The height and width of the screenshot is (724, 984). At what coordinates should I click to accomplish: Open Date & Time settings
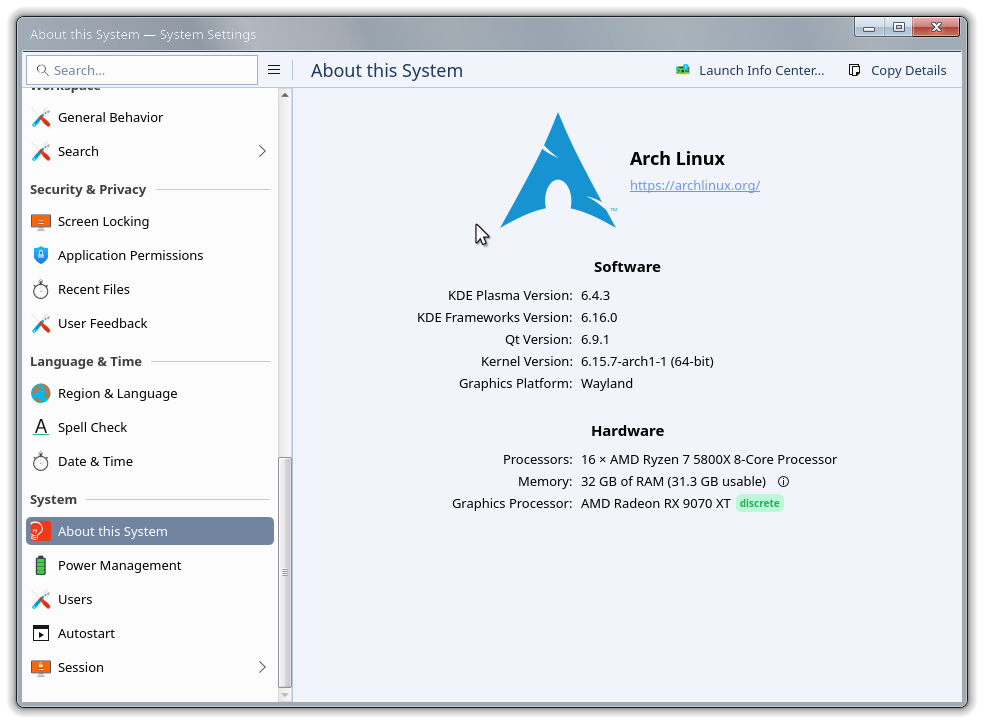(150, 461)
